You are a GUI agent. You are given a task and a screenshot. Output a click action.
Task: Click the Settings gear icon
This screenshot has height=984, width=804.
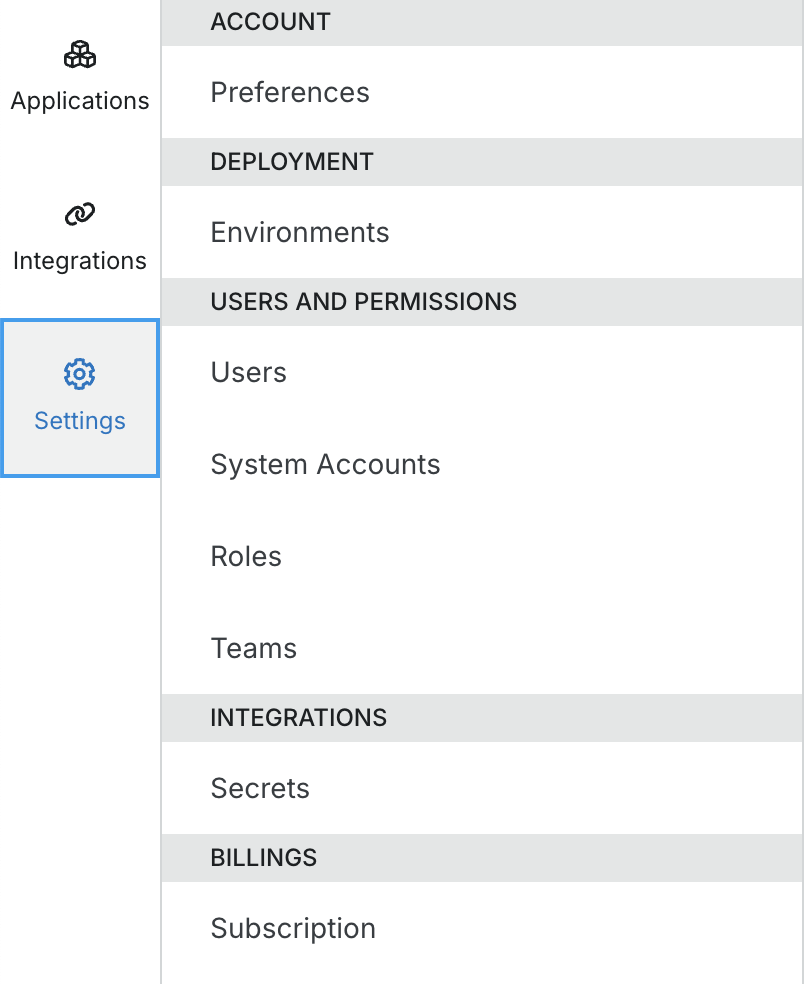click(x=79, y=373)
